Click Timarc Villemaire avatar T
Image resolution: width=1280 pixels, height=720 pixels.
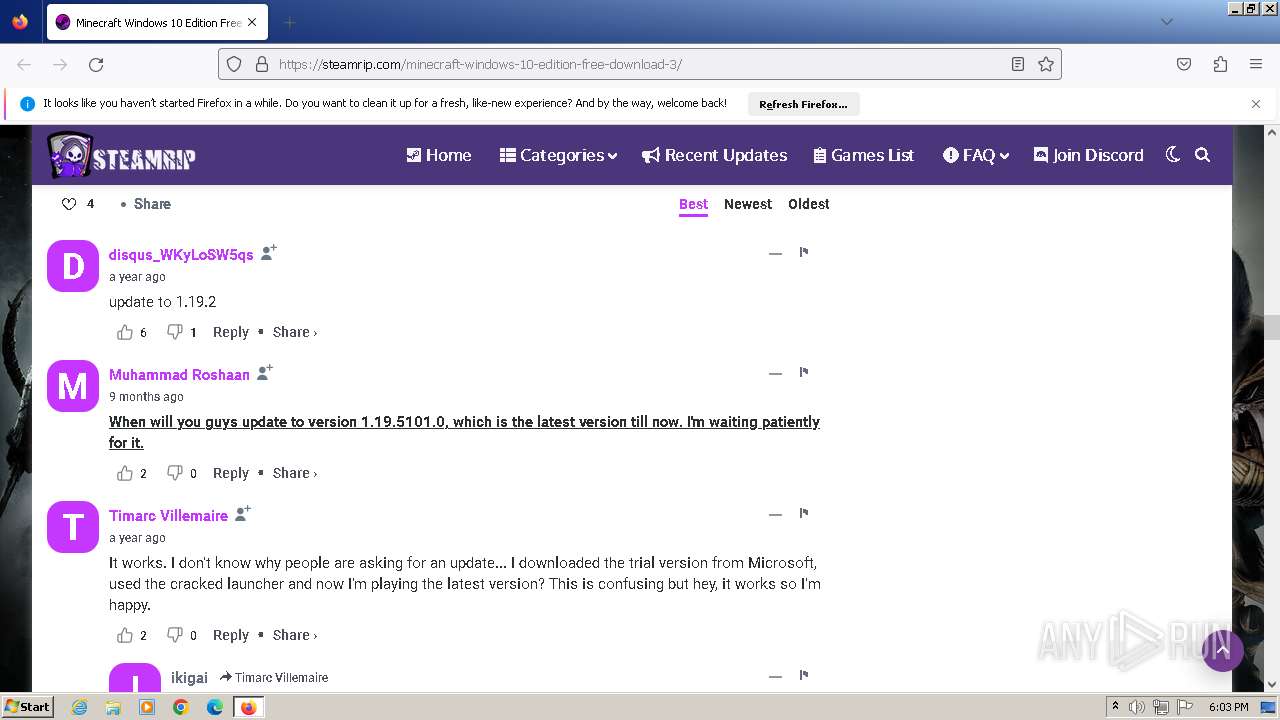tap(73, 527)
